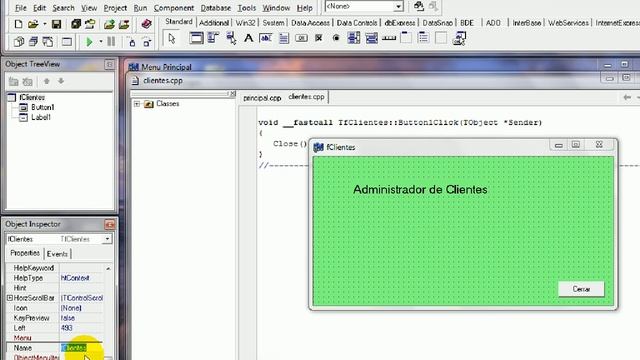Open the Run button dropdown arrow
The width and height of the screenshot is (640, 360).
(100, 42)
